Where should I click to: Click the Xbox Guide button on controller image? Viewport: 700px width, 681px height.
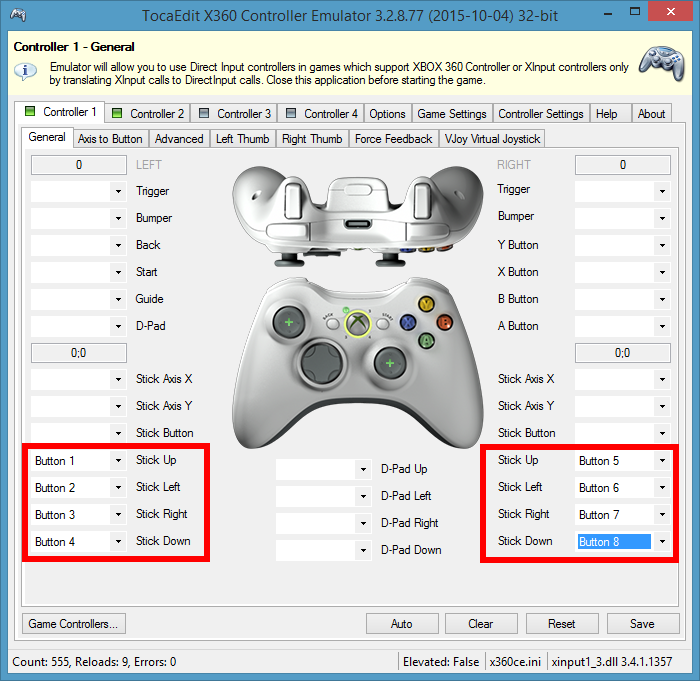point(358,323)
